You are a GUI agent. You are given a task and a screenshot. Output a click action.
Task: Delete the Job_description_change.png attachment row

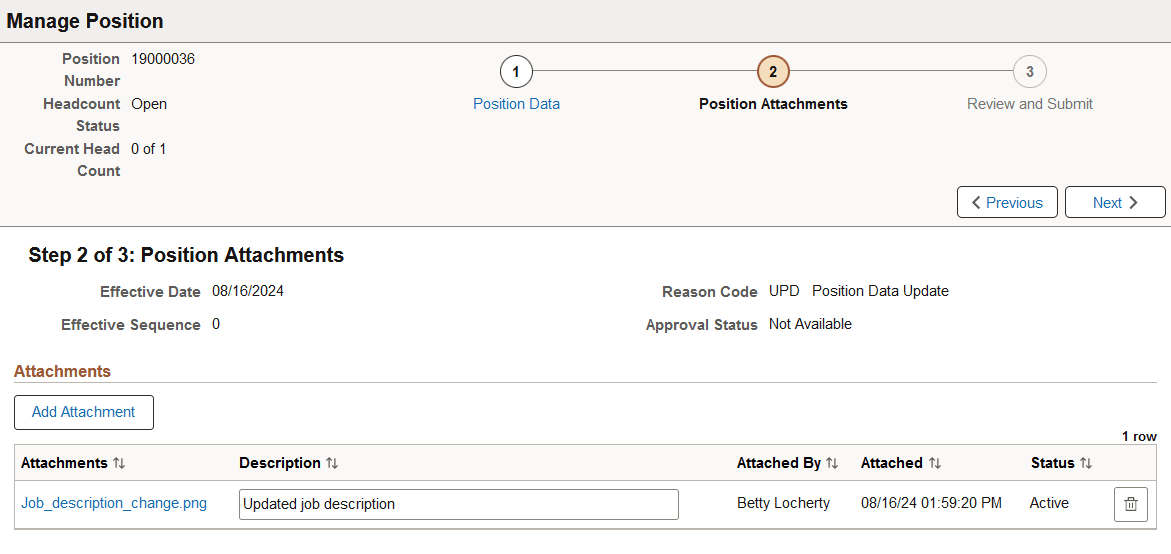tap(1130, 504)
